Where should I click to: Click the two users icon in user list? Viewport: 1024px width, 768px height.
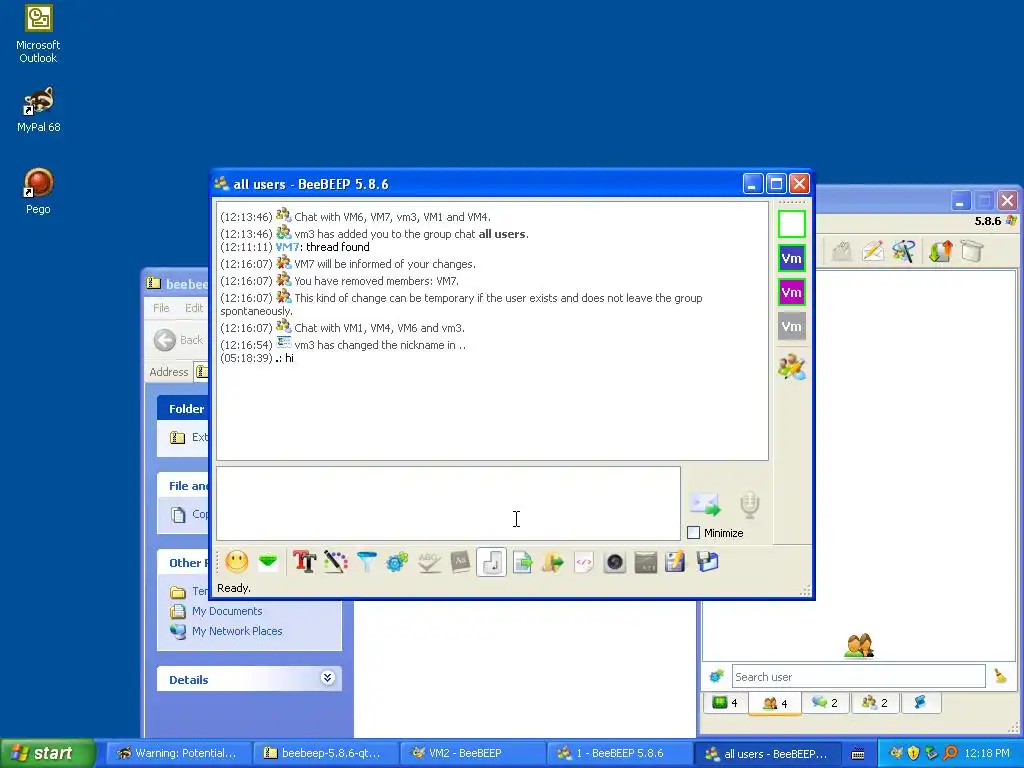click(859, 646)
